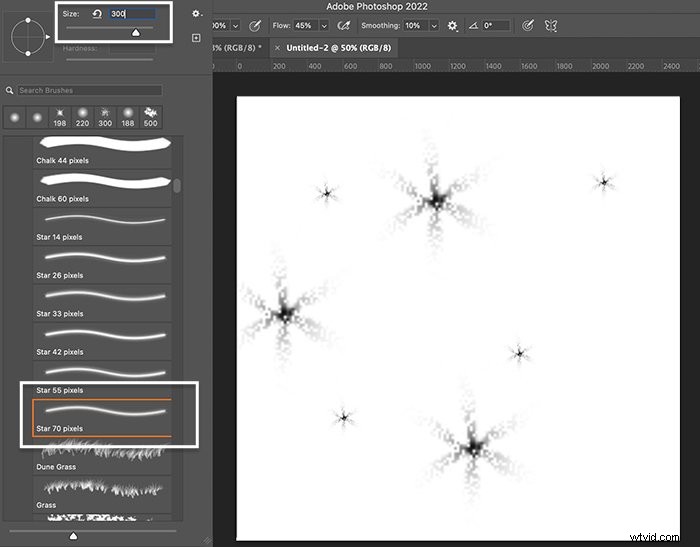Viewport: 700px width, 547px height.
Task: Click the horizontal ruler at 1000
Action: pos(422,66)
